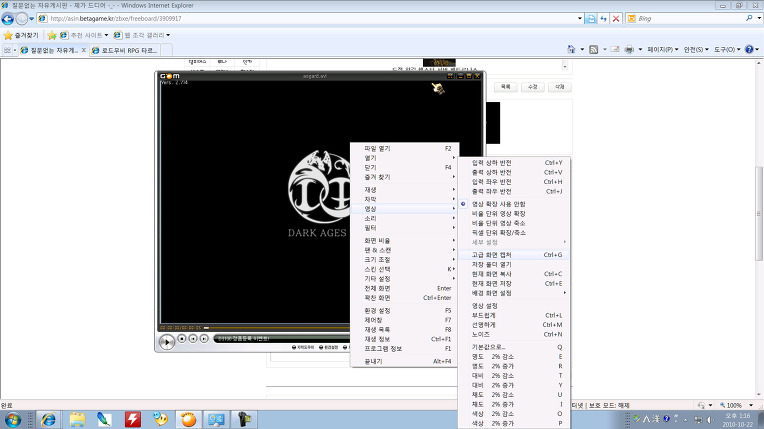
Task: Expand the 필터 submenu
Action: (404, 228)
